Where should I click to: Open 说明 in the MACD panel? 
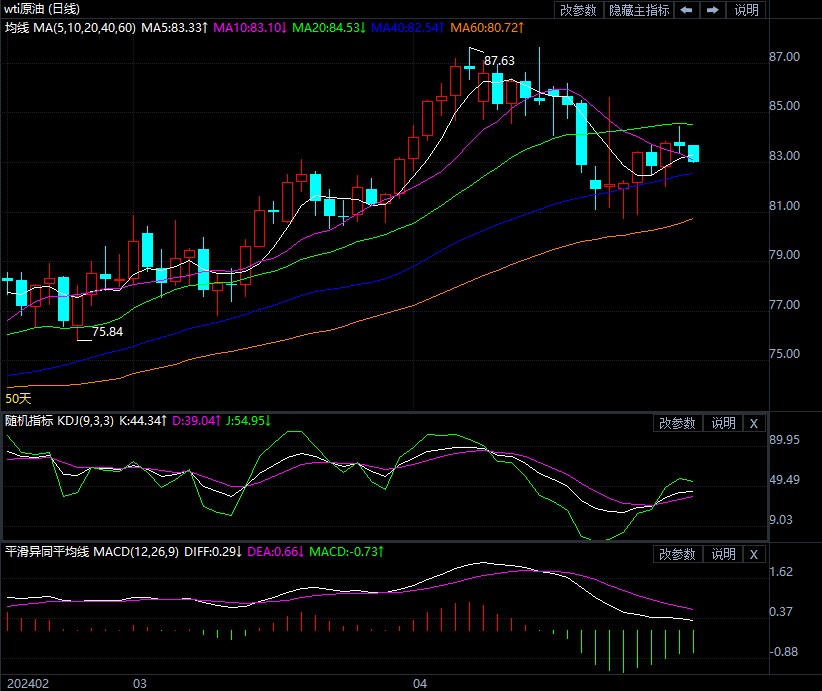[723, 554]
